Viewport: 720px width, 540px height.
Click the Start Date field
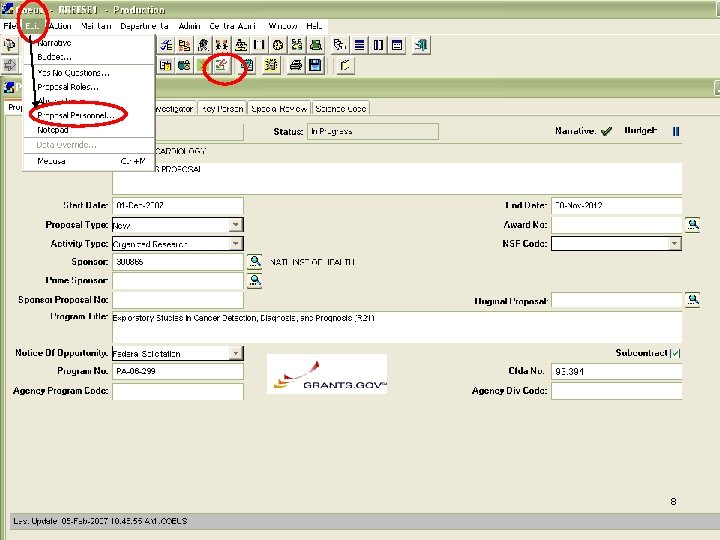pyautogui.click(x=178, y=206)
